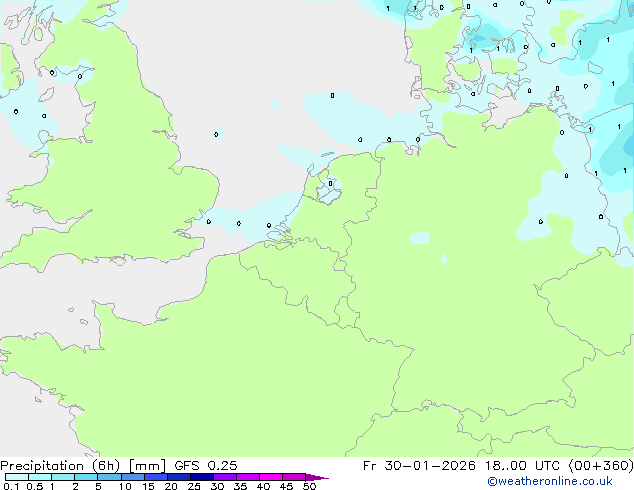
Task: Click the 'GFS 0.25' model label
Action: click(x=206, y=466)
